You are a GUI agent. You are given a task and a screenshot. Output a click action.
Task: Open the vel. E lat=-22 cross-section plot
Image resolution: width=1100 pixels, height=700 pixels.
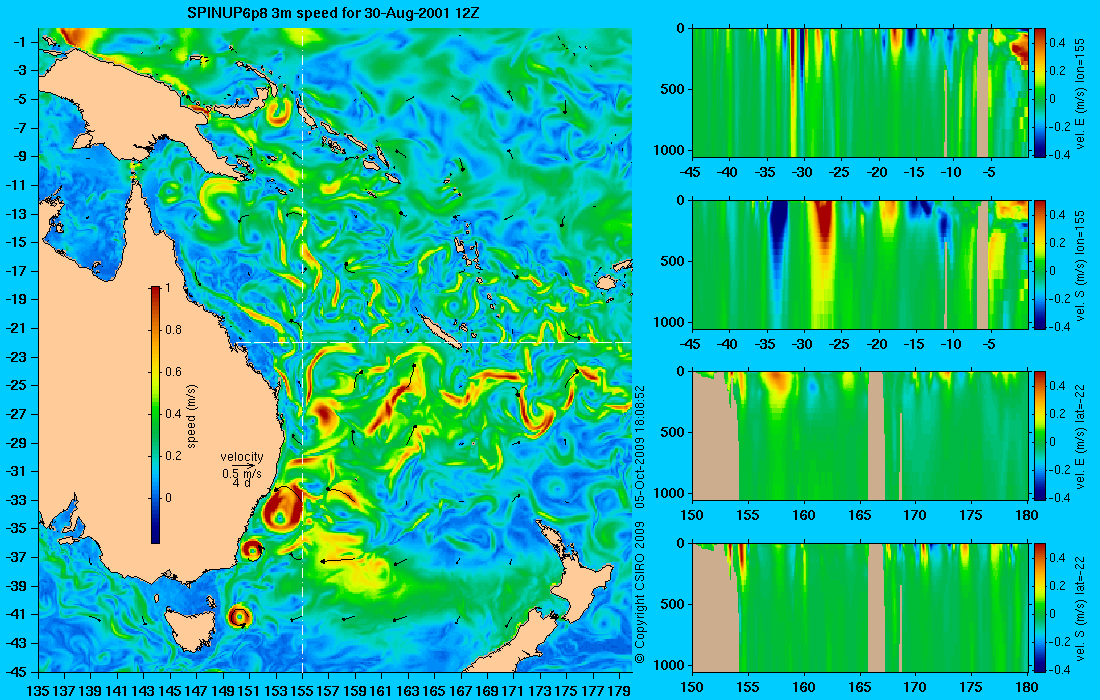click(x=860, y=436)
